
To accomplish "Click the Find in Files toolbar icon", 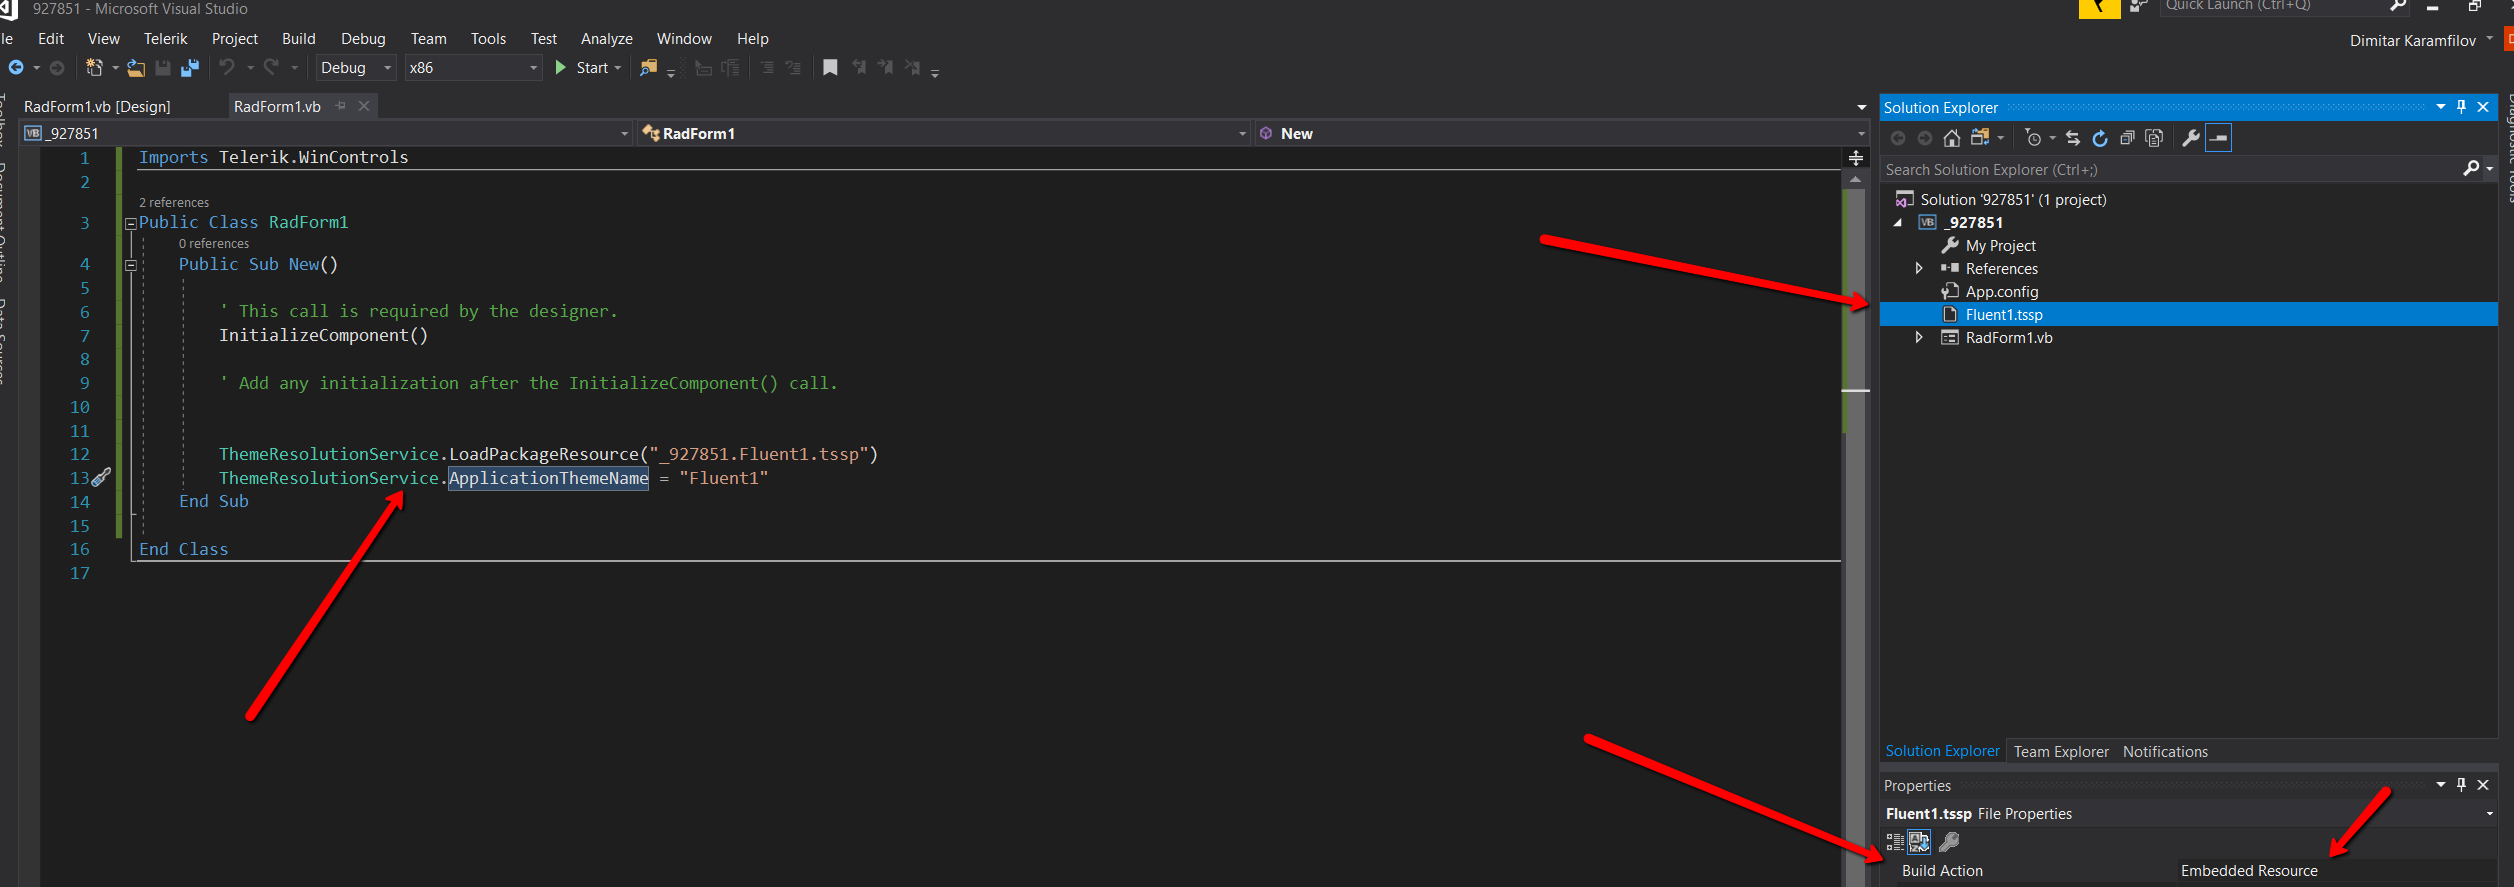I will [649, 68].
